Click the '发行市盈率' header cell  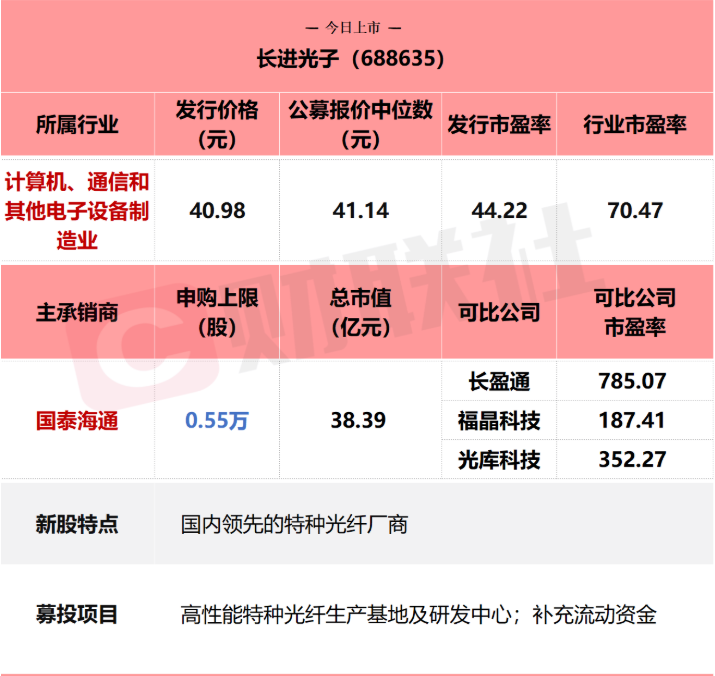tap(499, 125)
